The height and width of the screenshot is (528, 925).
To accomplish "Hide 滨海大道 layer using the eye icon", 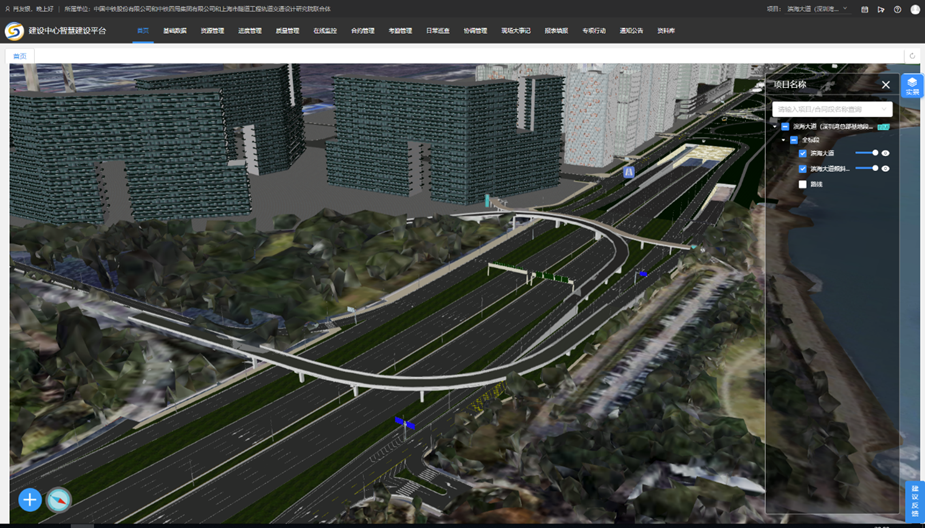I will tap(885, 153).
